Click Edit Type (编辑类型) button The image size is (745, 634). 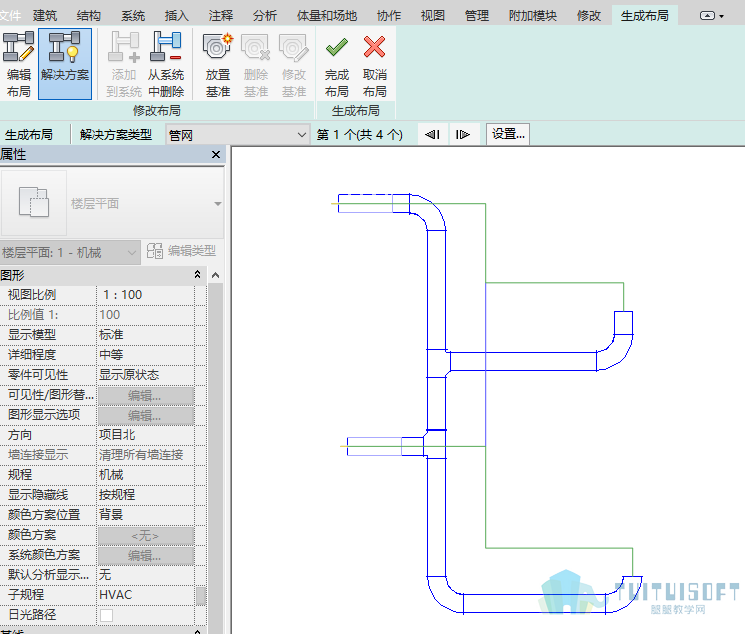point(181,251)
